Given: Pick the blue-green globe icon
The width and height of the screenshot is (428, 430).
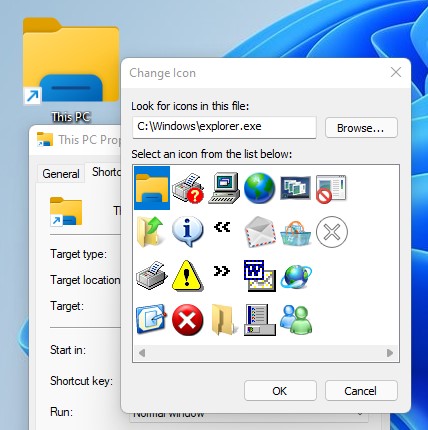Looking at the screenshot, I should pyautogui.click(x=260, y=188).
